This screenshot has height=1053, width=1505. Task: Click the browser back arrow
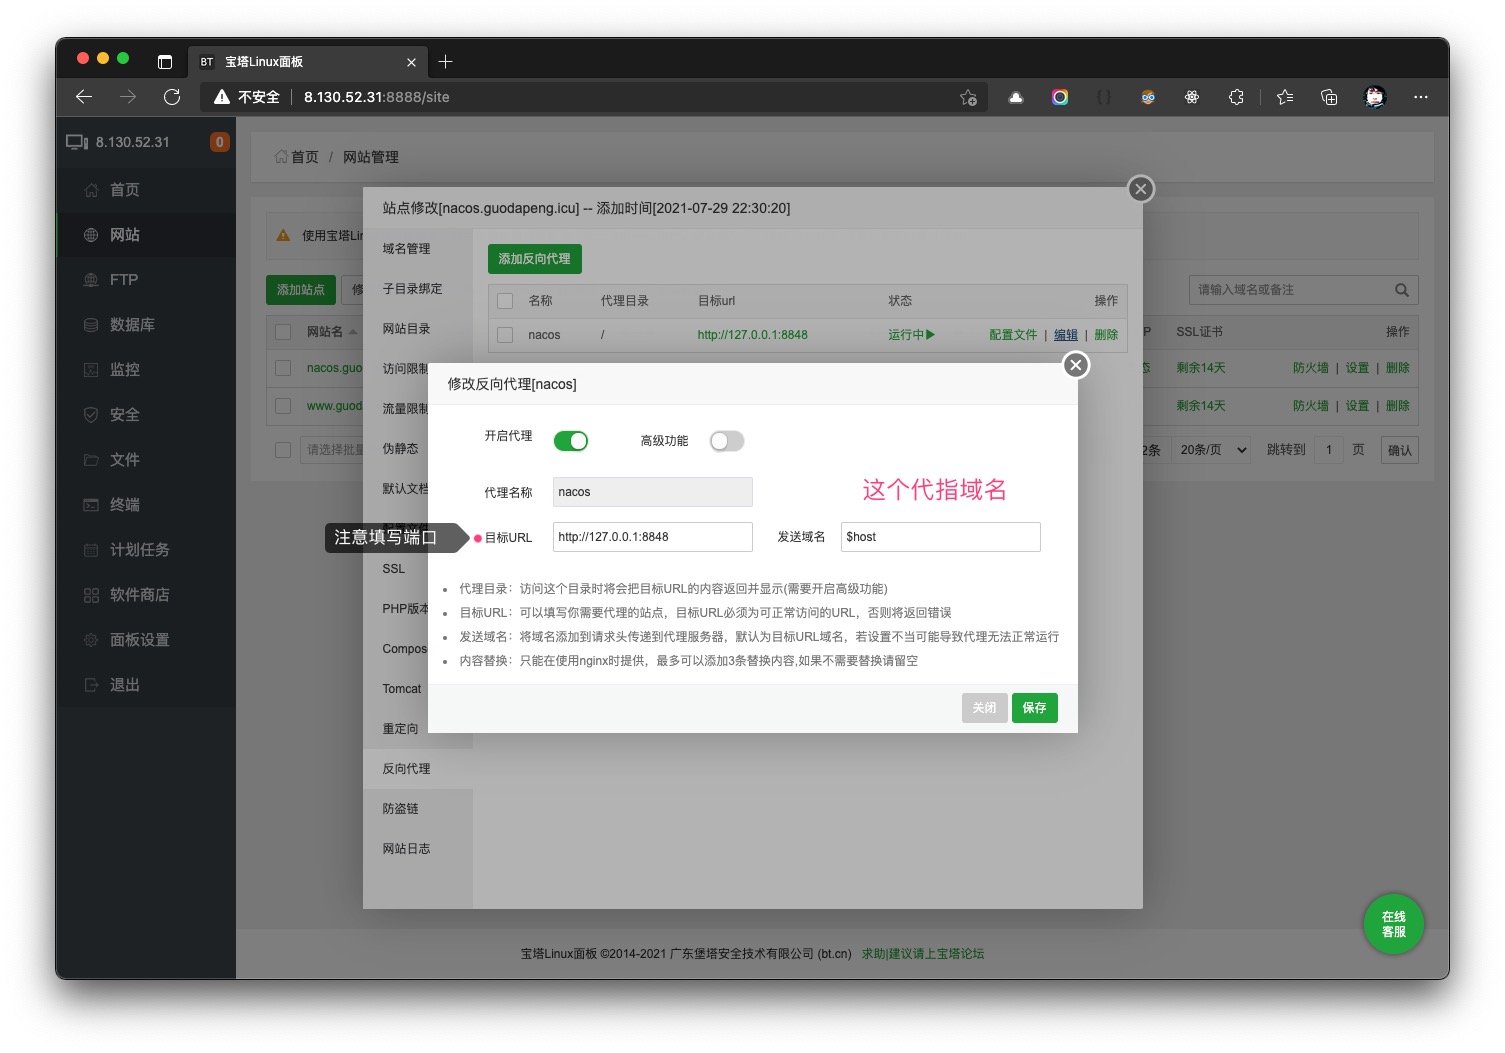tap(84, 97)
